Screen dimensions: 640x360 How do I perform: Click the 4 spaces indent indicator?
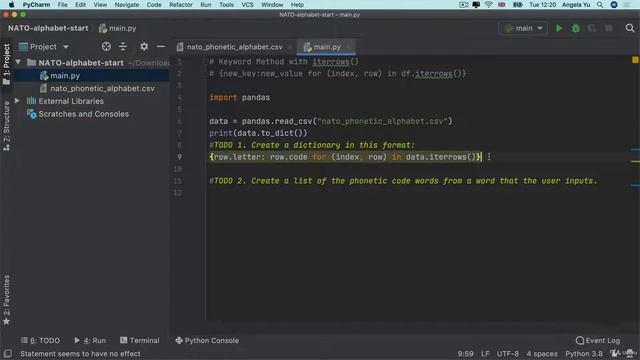tap(542, 353)
